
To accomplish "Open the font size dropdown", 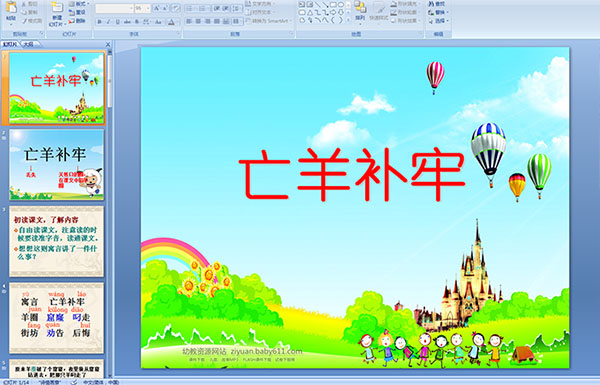I will click(x=148, y=8).
